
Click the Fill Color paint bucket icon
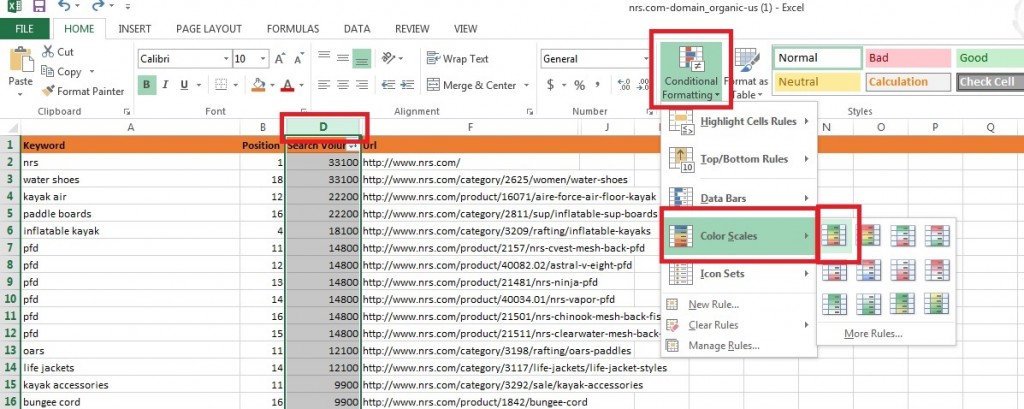pyautogui.click(x=258, y=85)
